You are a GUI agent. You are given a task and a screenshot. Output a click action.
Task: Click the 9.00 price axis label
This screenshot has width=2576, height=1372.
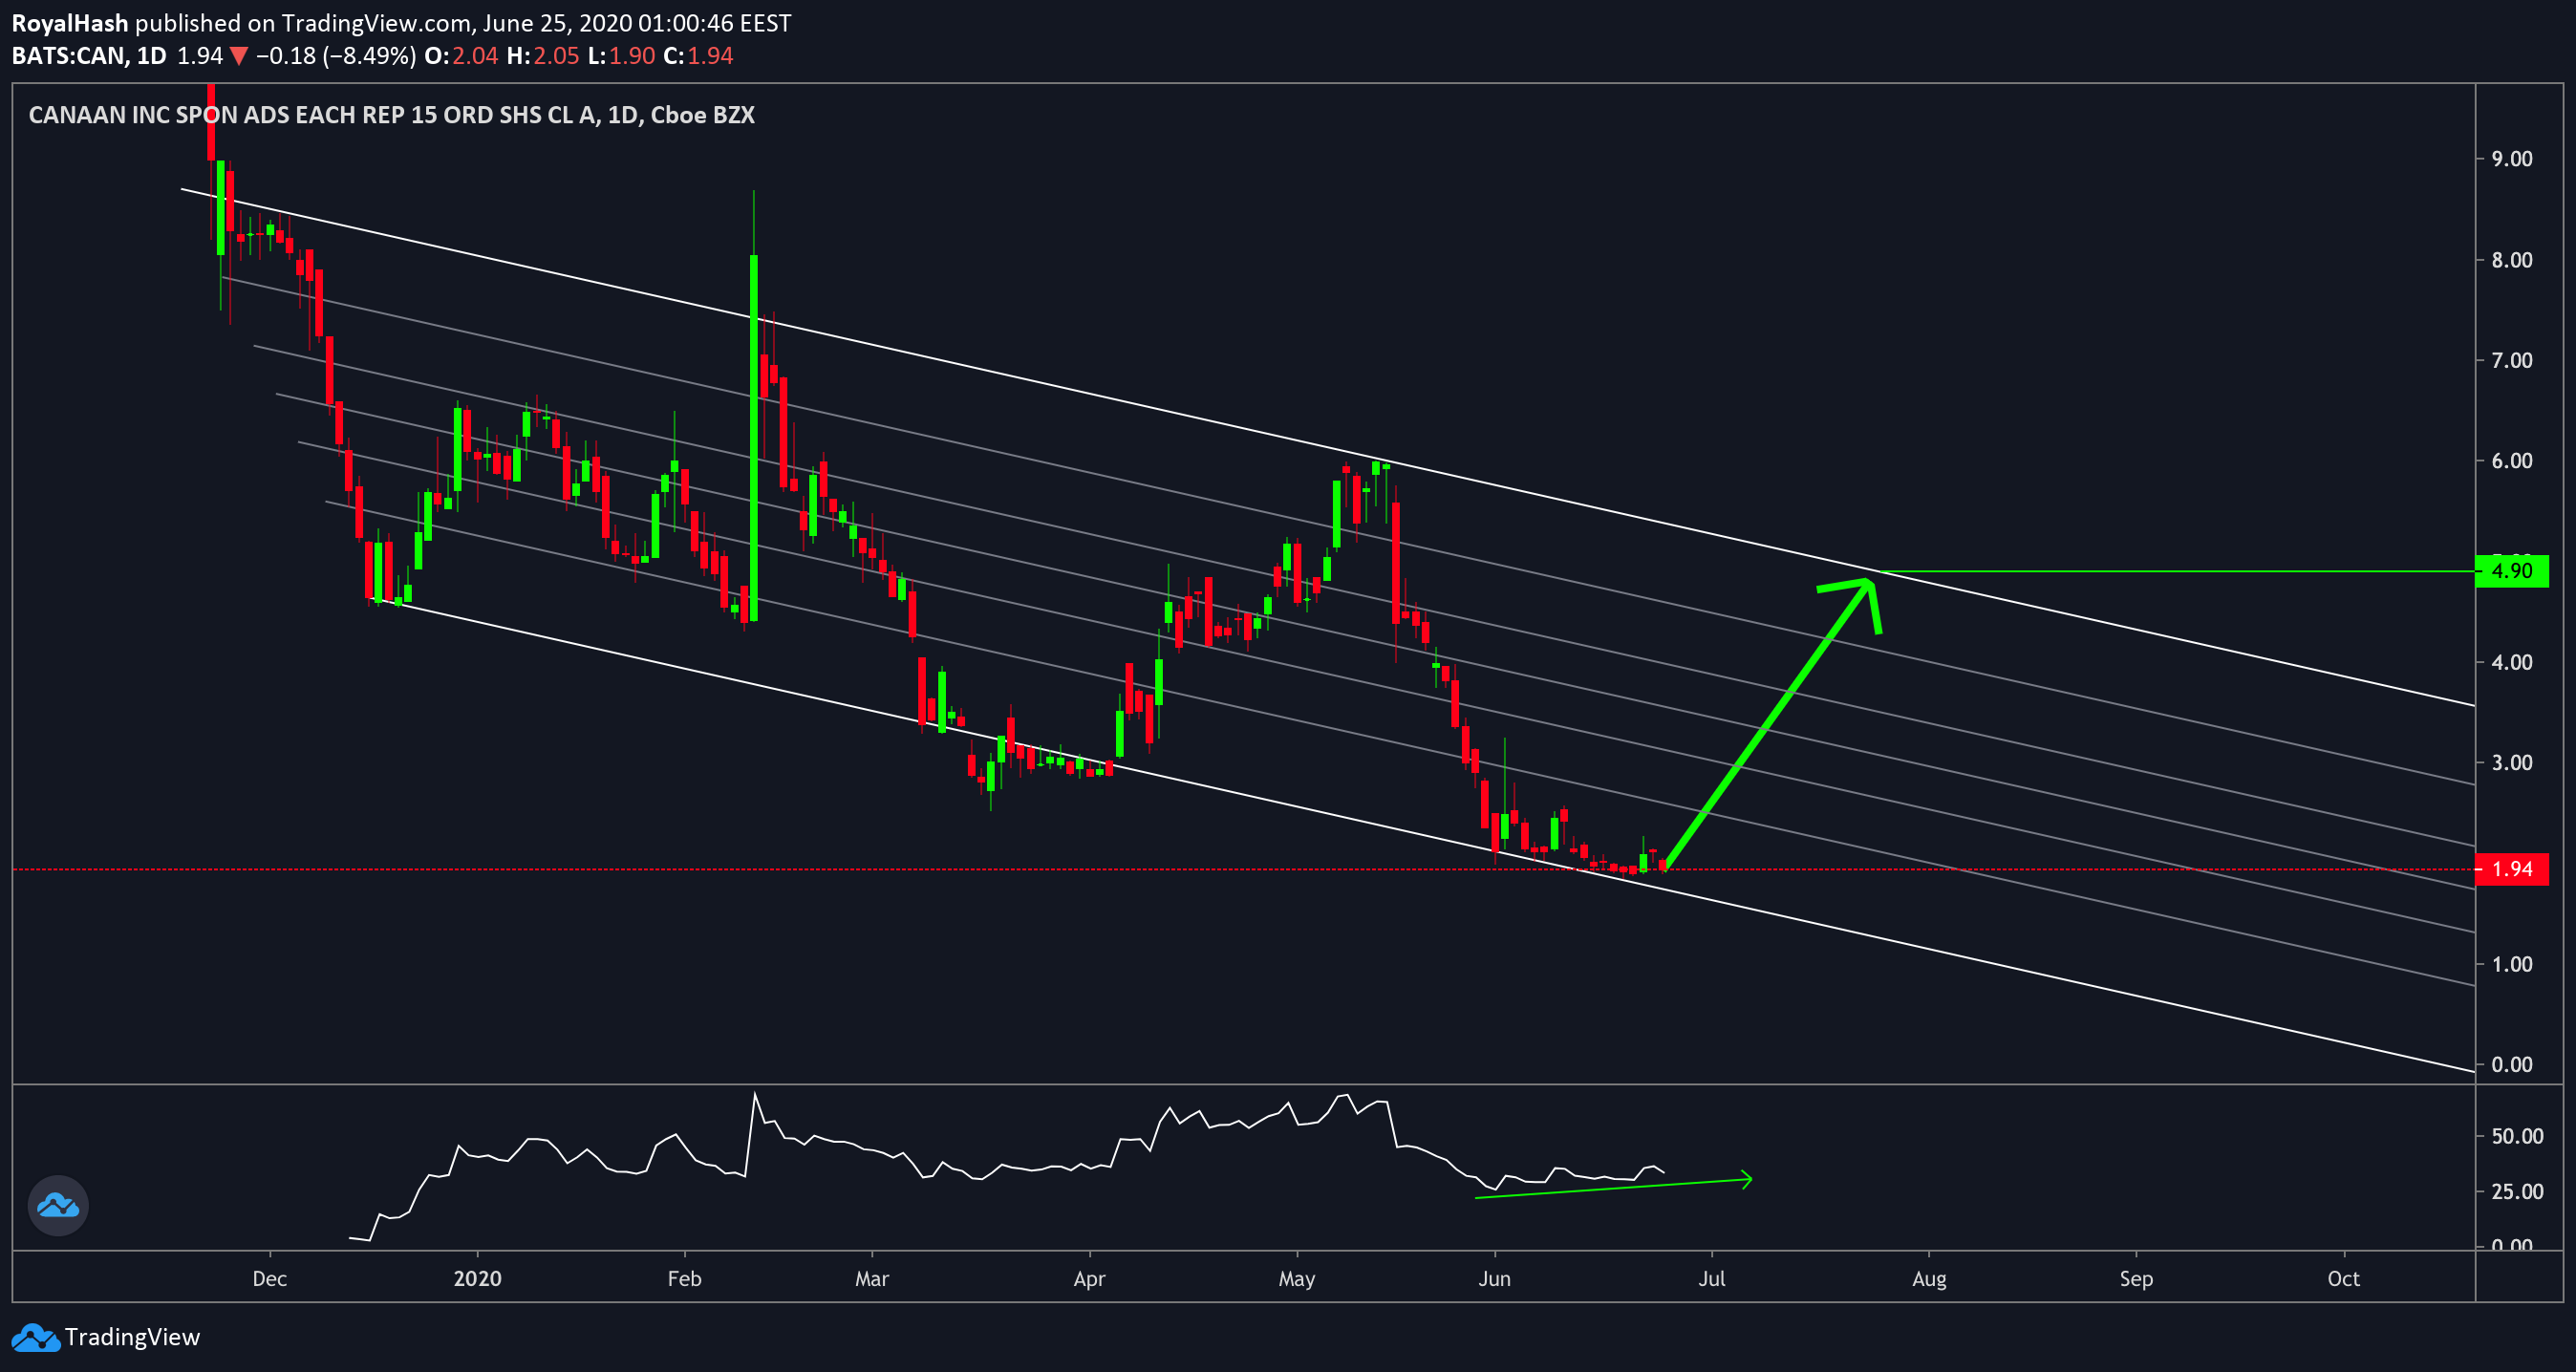pyautogui.click(x=2512, y=159)
